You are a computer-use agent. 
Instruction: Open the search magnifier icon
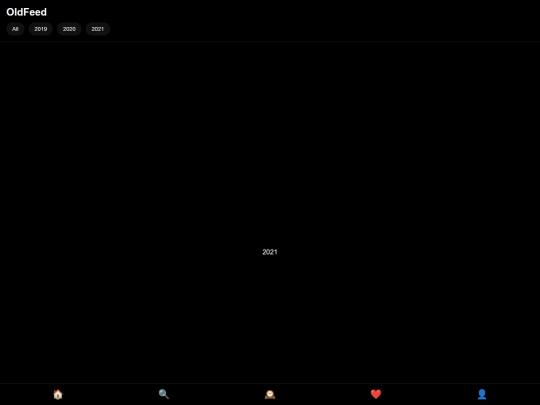click(x=164, y=394)
